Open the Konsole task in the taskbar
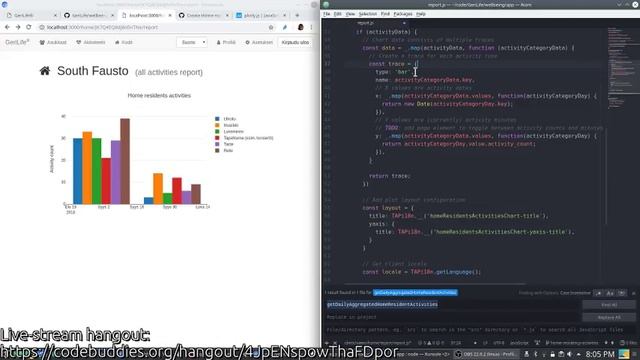This screenshot has height=360, width=640. (x=424, y=354)
